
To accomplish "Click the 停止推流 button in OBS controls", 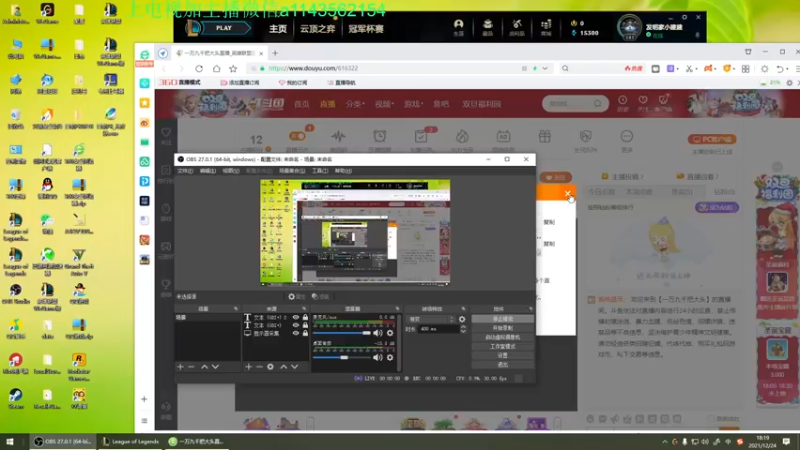I will [503, 319].
